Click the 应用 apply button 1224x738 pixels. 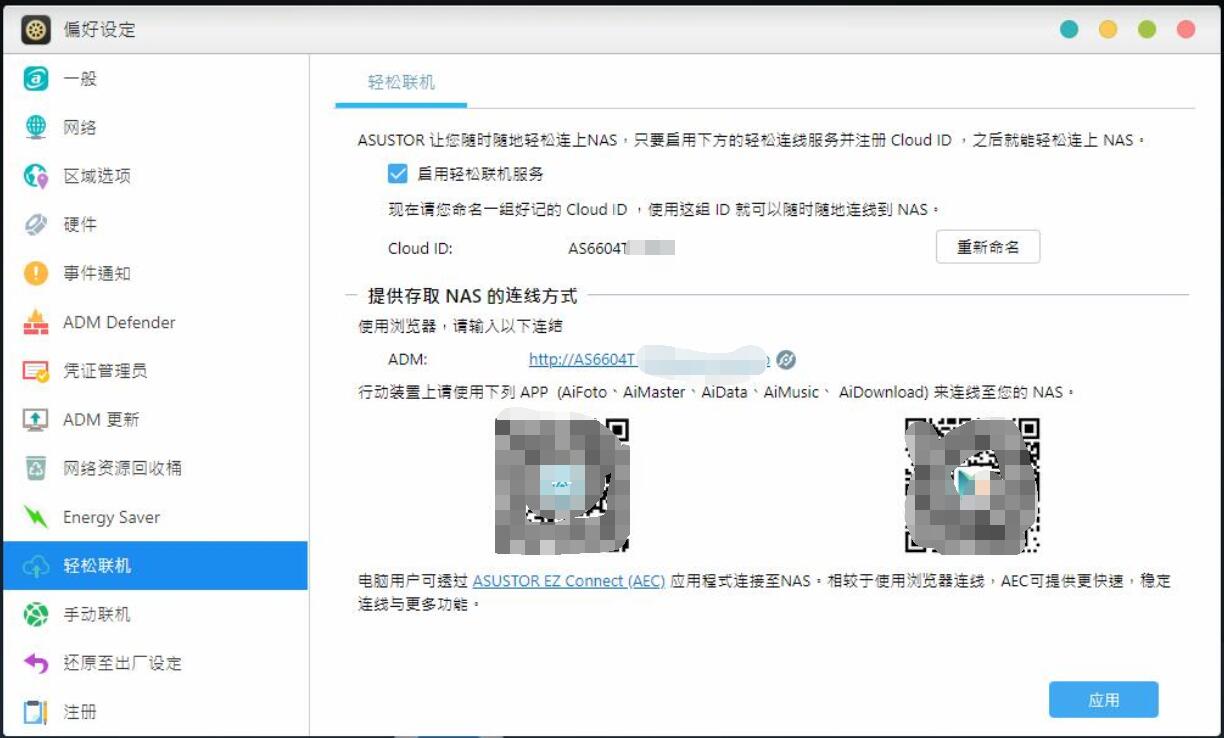pyautogui.click(x=1103, y=699)
